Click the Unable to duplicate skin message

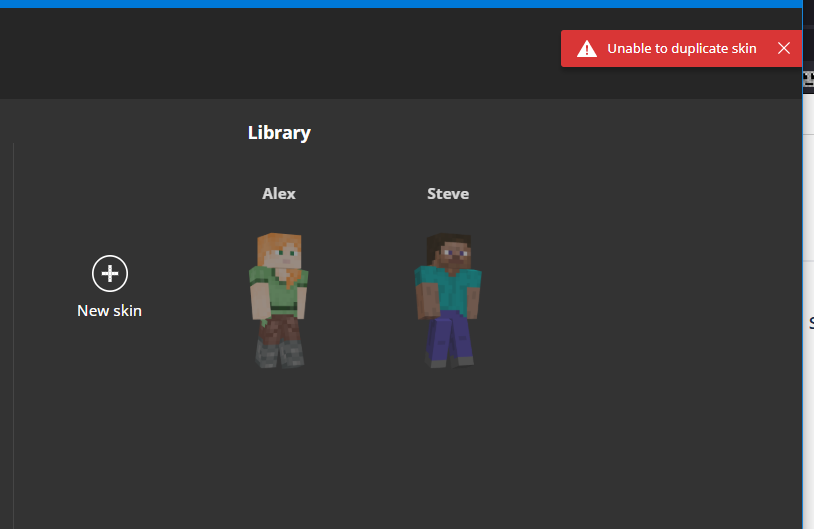[x=682, y=48]
